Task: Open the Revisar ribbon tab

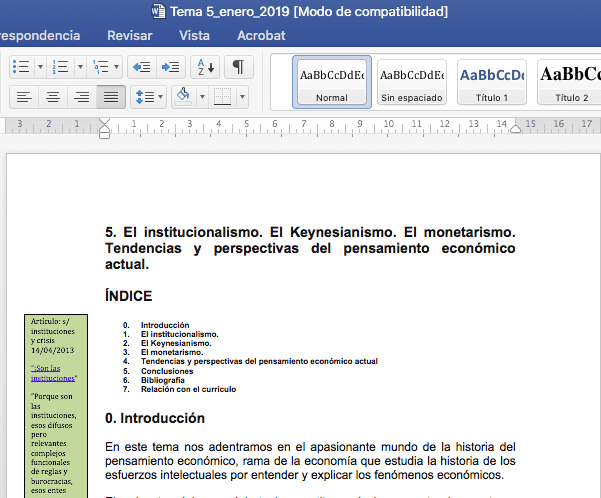Action: click(x=130, y=36)
